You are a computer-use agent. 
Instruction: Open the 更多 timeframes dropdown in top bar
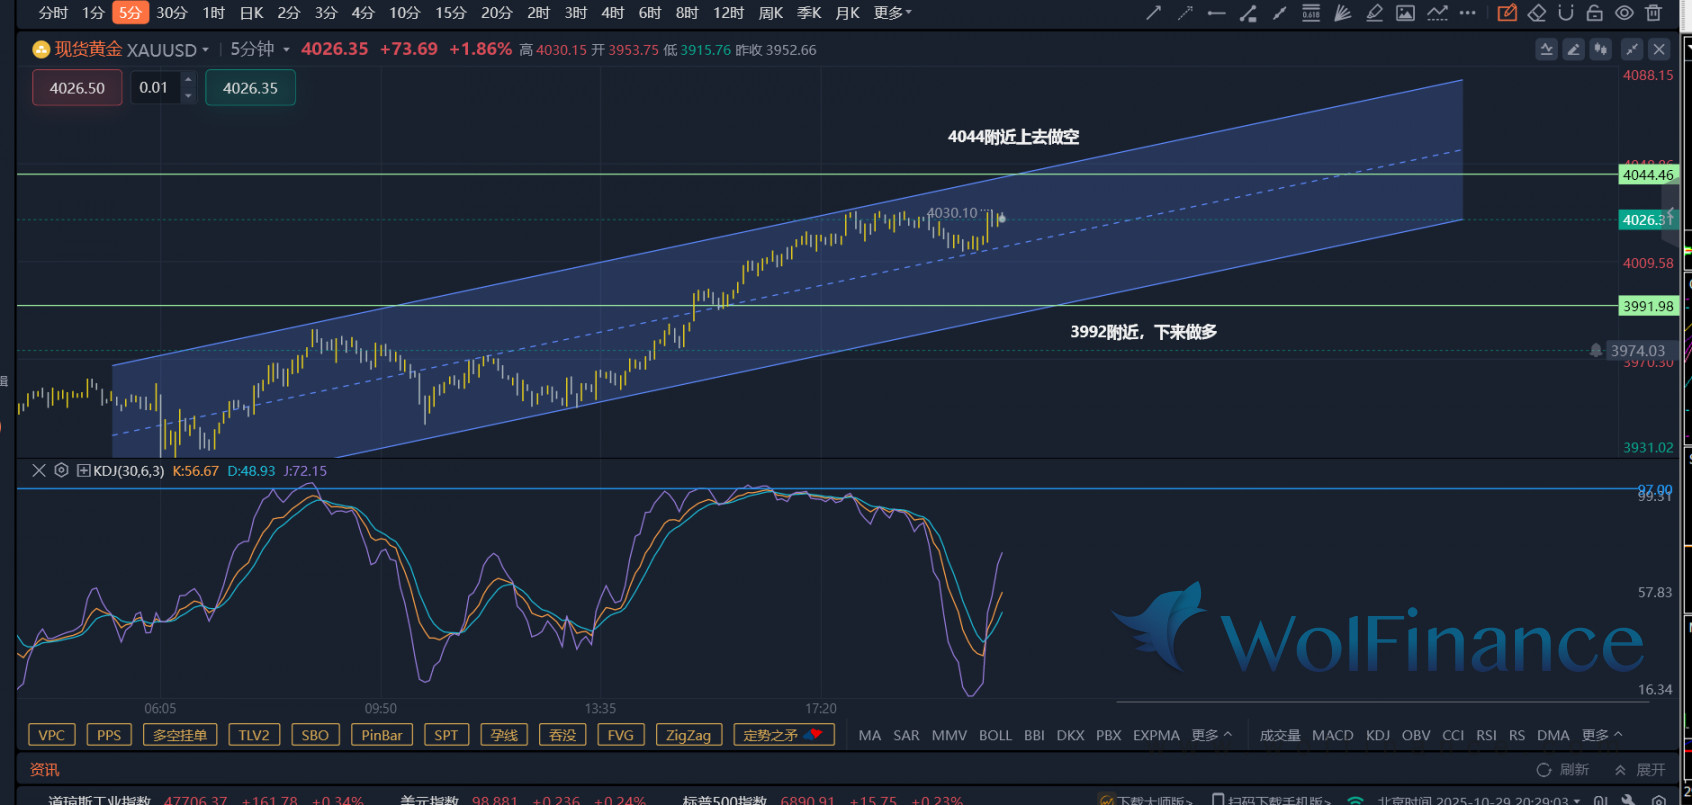point(892,13)
